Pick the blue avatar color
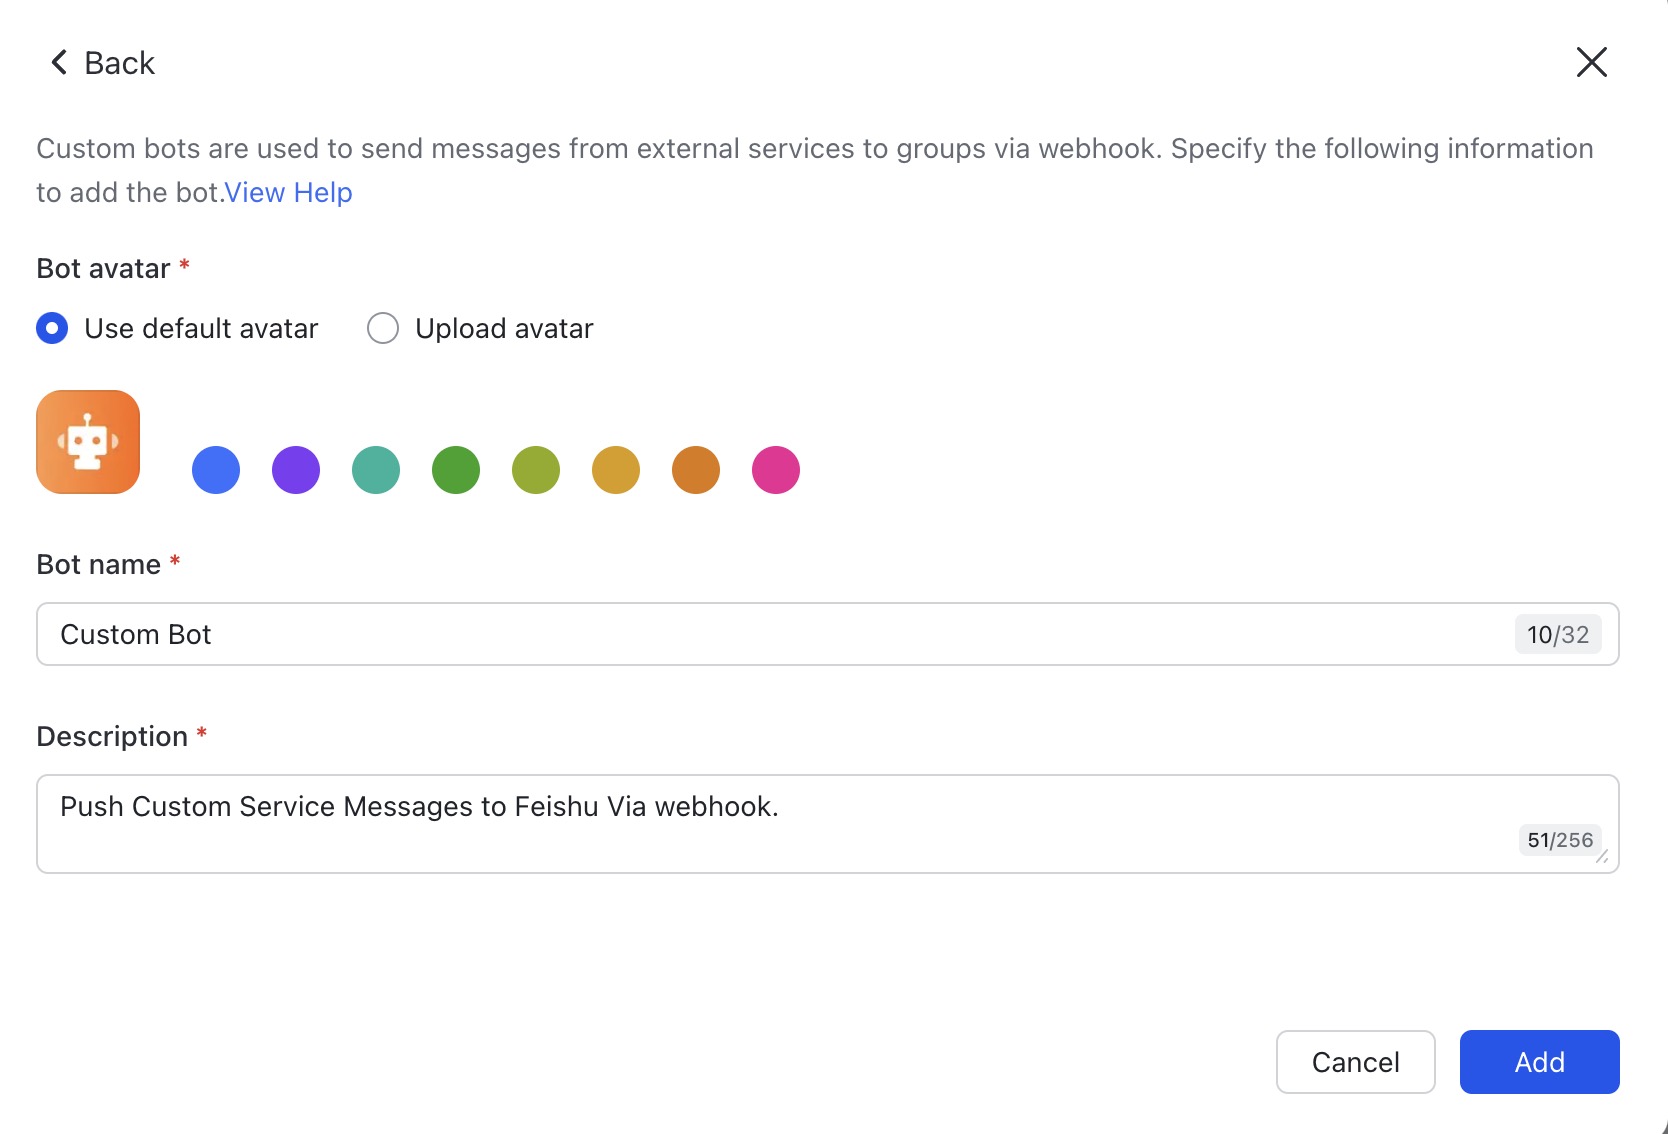This screenshot has width=1668, height=1134. 216,470
